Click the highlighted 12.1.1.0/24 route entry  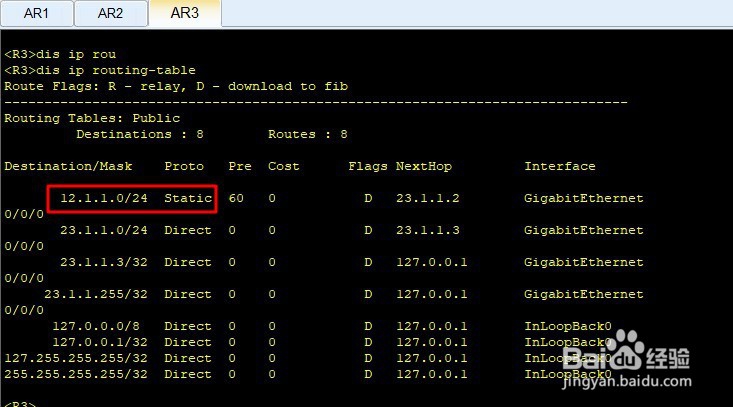click(x=104, y=198)
